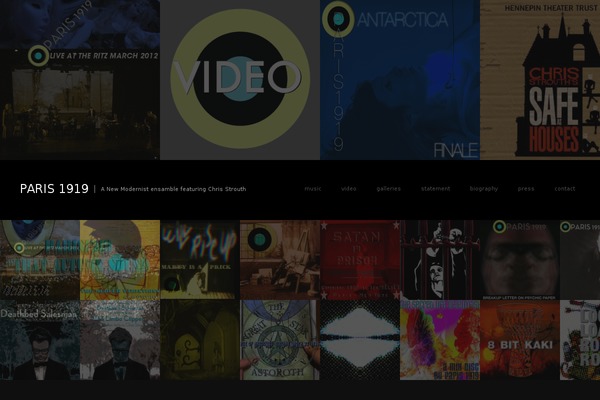
Task: Select the Satan in Prison album cover
Action: click(x=360, y=260)
